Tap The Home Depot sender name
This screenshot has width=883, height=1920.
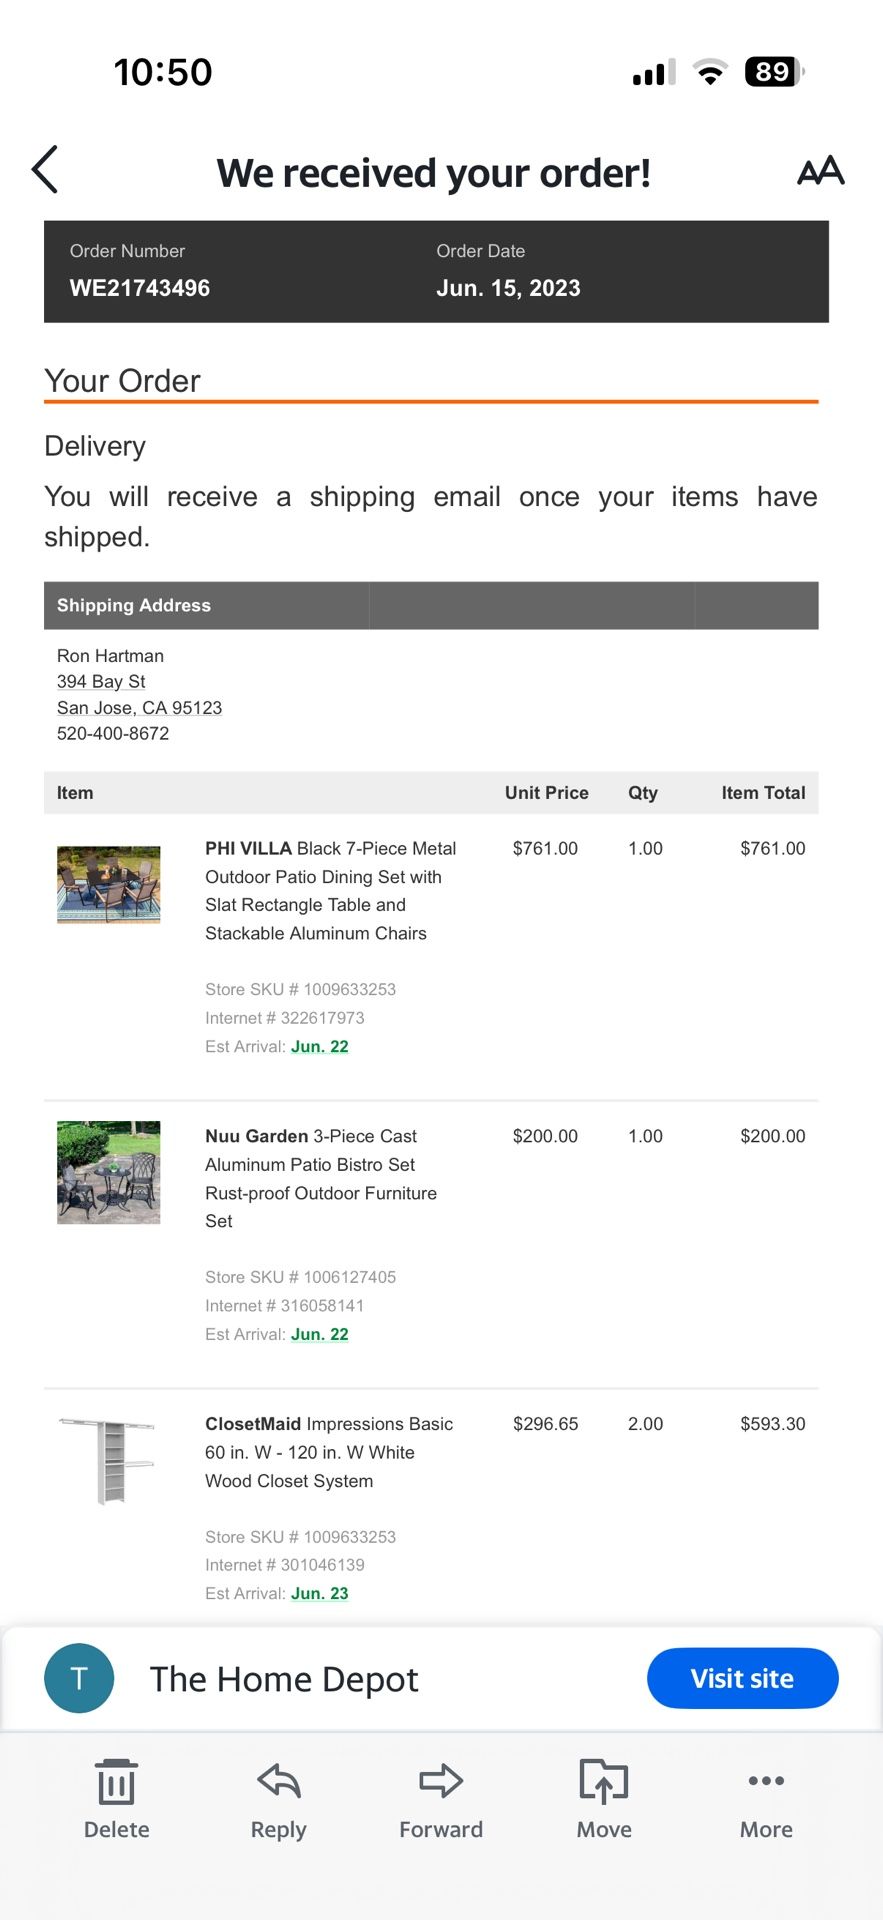coord(284,1679)
